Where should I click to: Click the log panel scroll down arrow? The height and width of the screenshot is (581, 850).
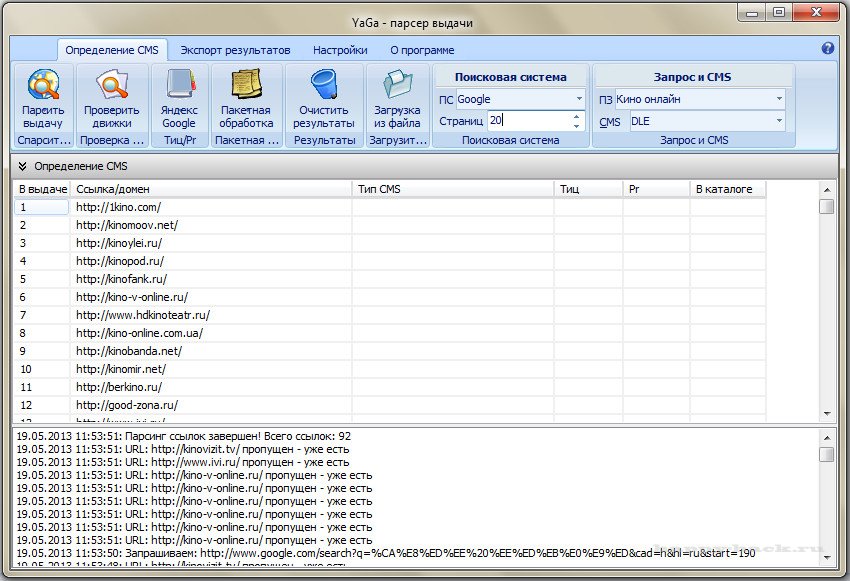tap(827, 557)
